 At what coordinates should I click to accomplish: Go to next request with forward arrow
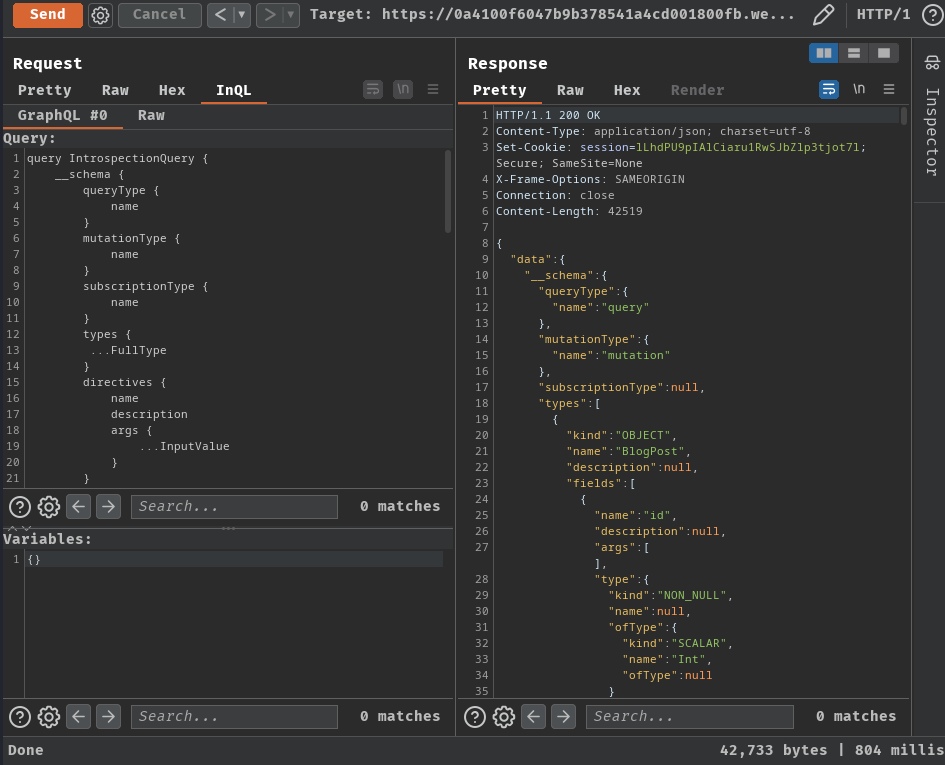pyautogui.click(x=270, y=14)
